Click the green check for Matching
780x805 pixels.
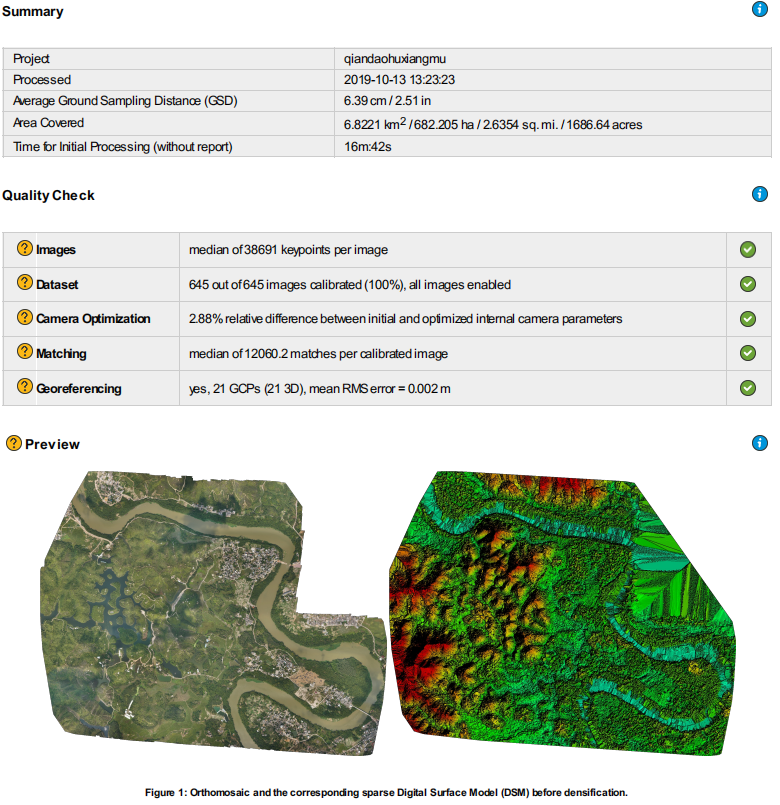tap(747, 353)
